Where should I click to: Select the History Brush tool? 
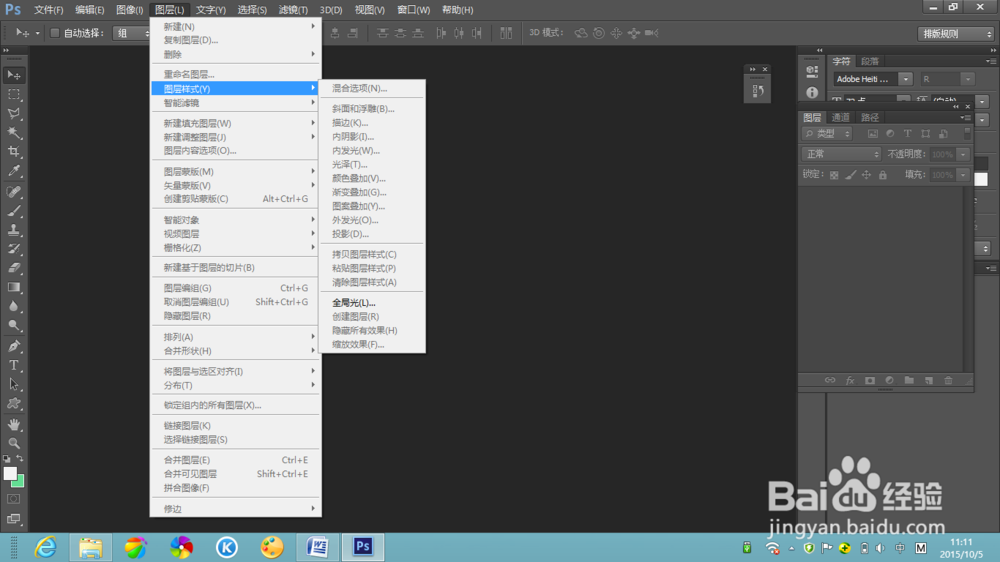(13, 249)
